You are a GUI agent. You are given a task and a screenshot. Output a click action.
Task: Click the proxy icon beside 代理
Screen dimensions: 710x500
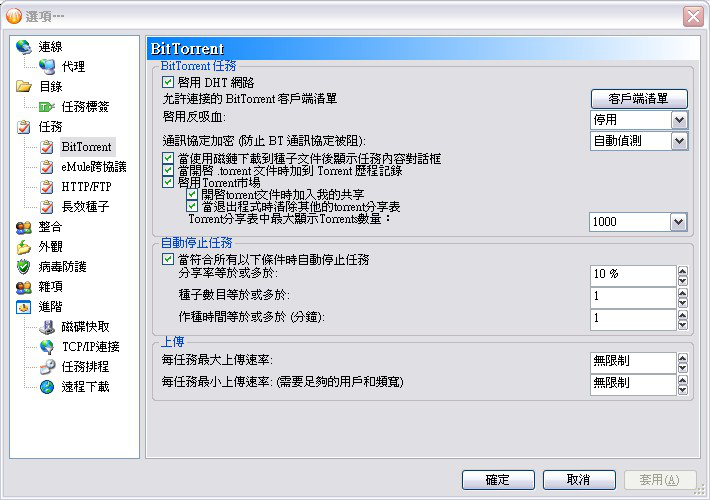point(47,67)
